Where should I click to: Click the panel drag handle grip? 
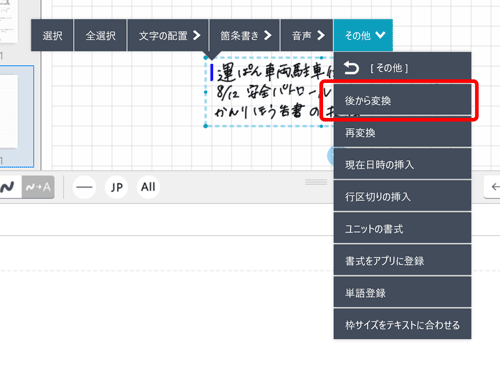[316, 182]
